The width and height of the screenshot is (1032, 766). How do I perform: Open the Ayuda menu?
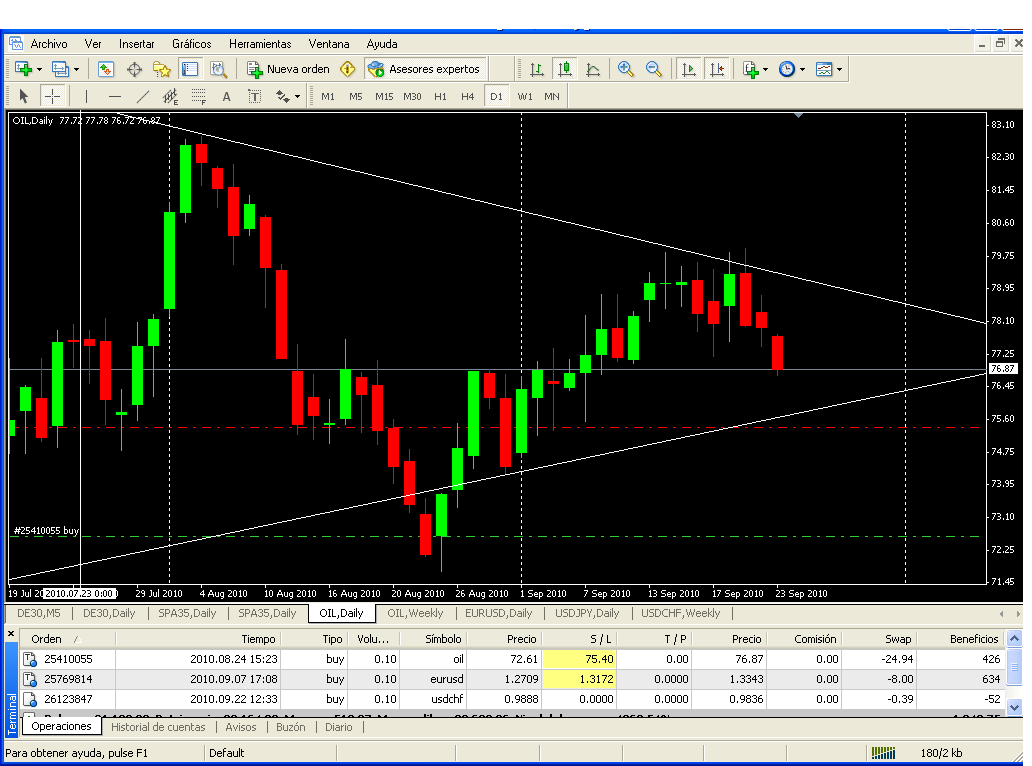(x=382, y=44)
